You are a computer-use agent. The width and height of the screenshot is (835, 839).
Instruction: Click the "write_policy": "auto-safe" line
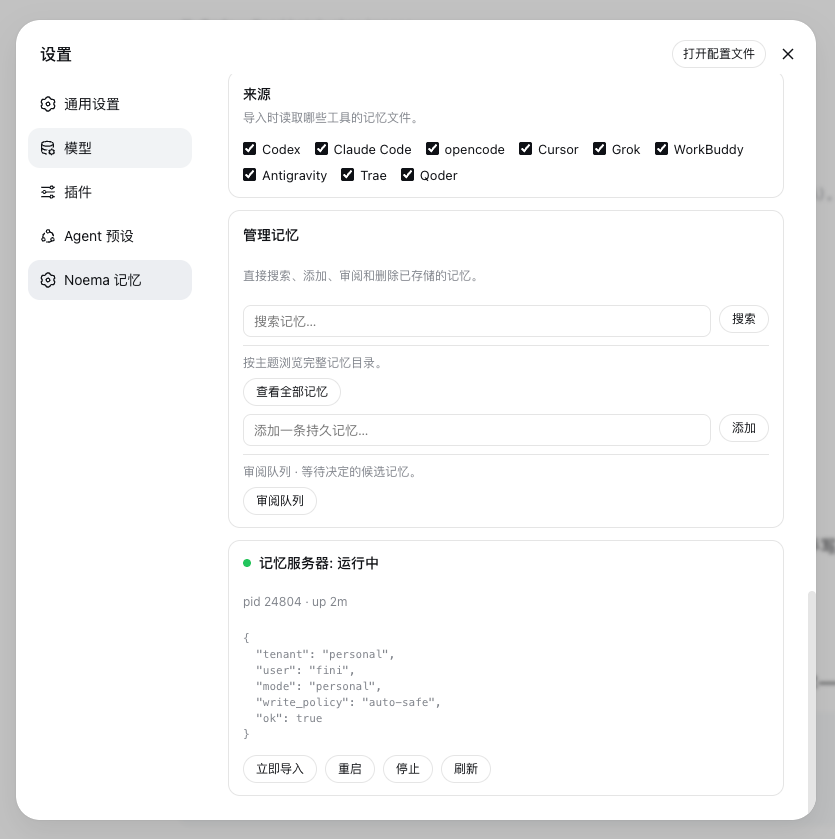pos(348,702)
